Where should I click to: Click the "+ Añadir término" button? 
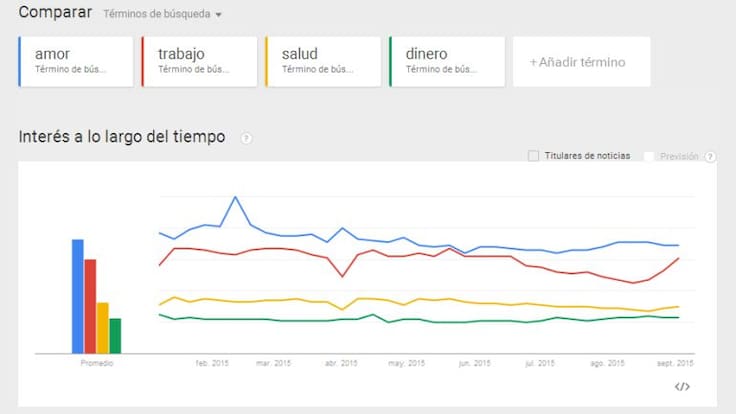pos(580,62)
